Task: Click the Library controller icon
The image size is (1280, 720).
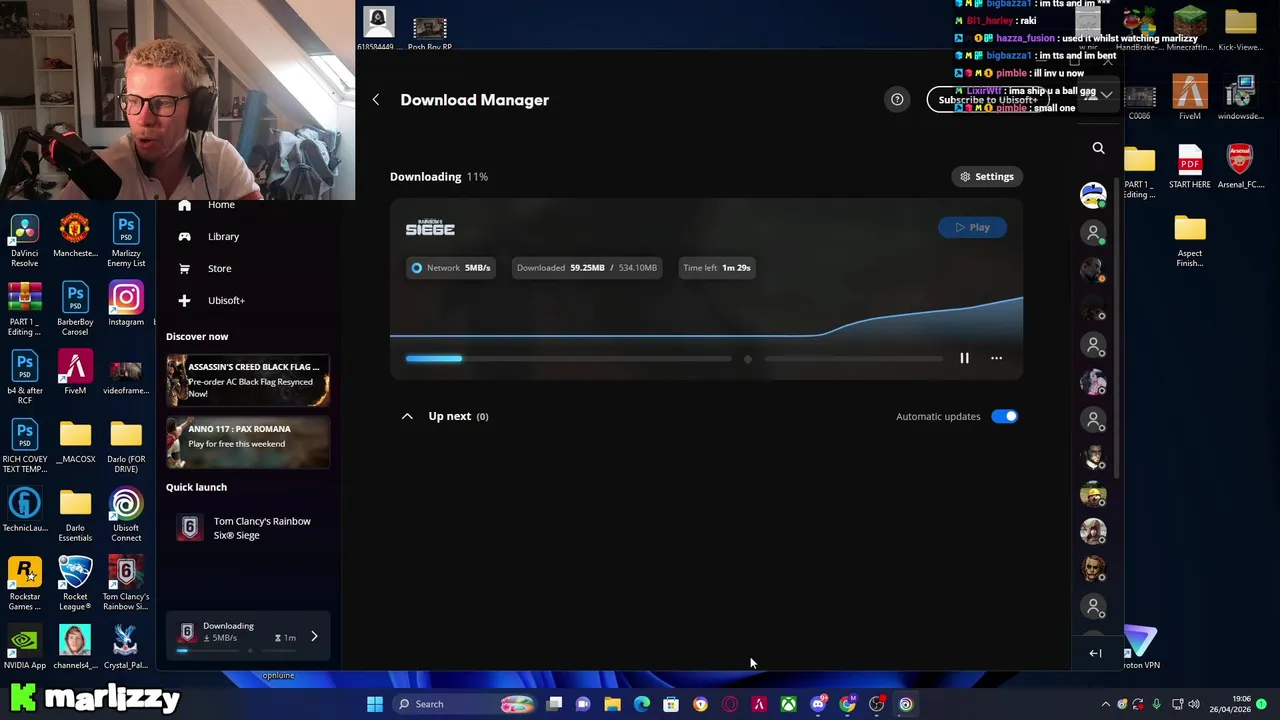Action: (x=184, y=237)
